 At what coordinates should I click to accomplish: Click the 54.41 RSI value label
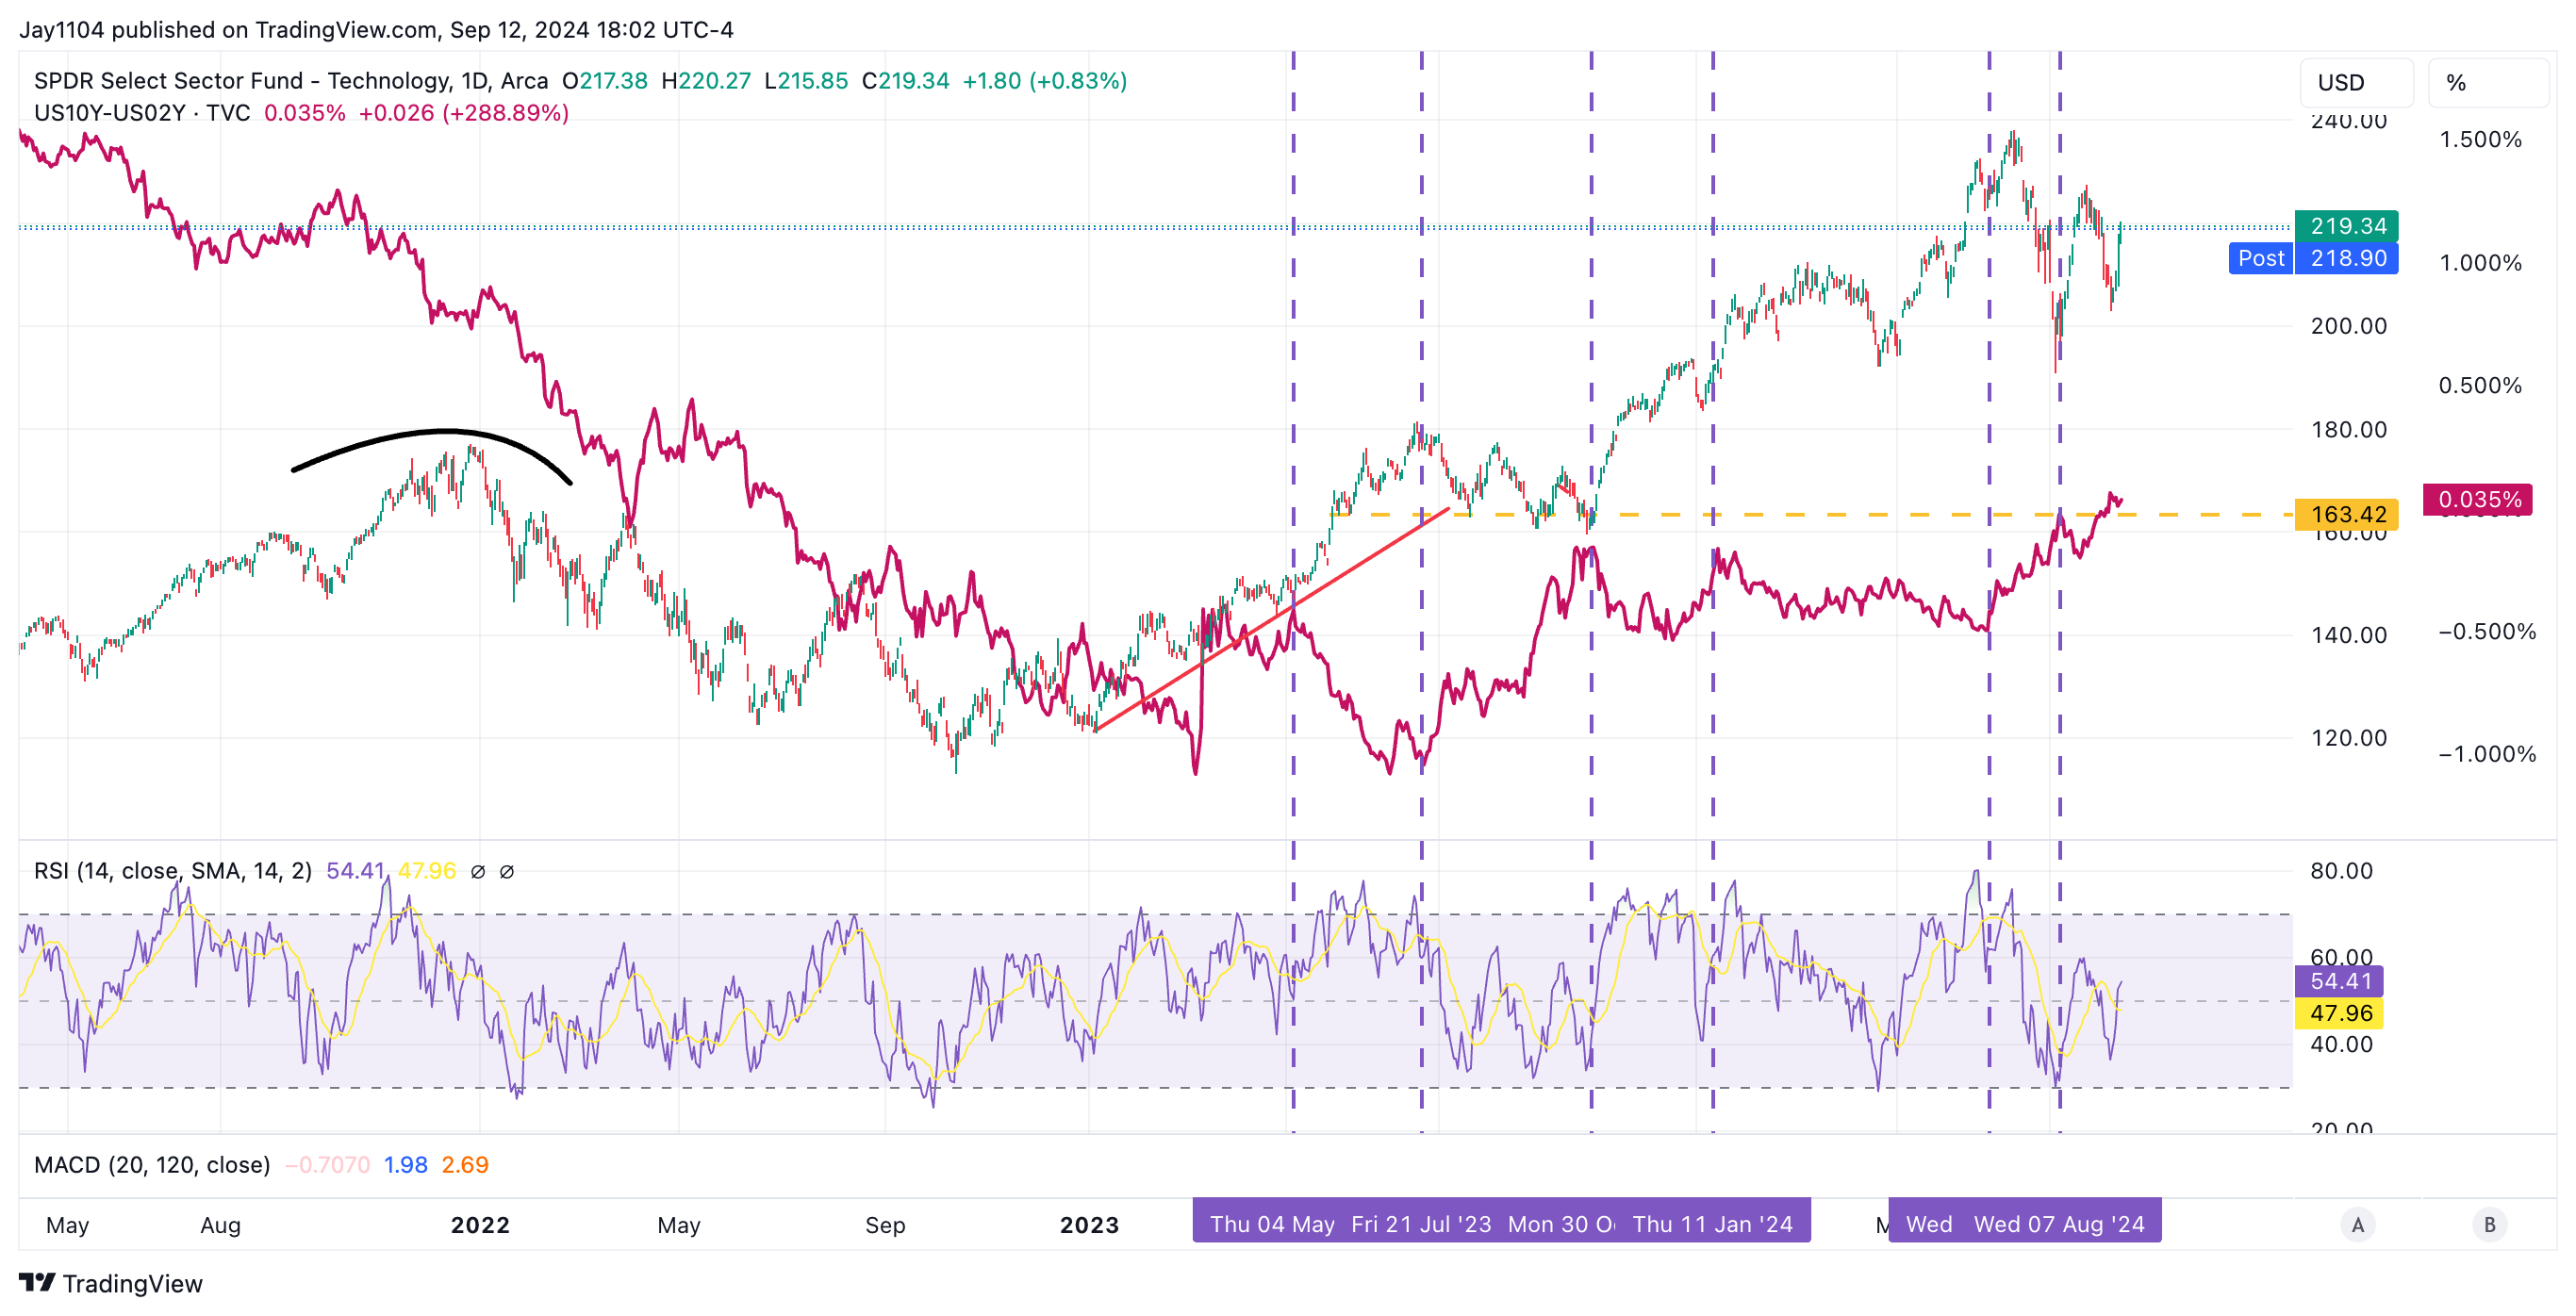click(x=2339, y=981)
